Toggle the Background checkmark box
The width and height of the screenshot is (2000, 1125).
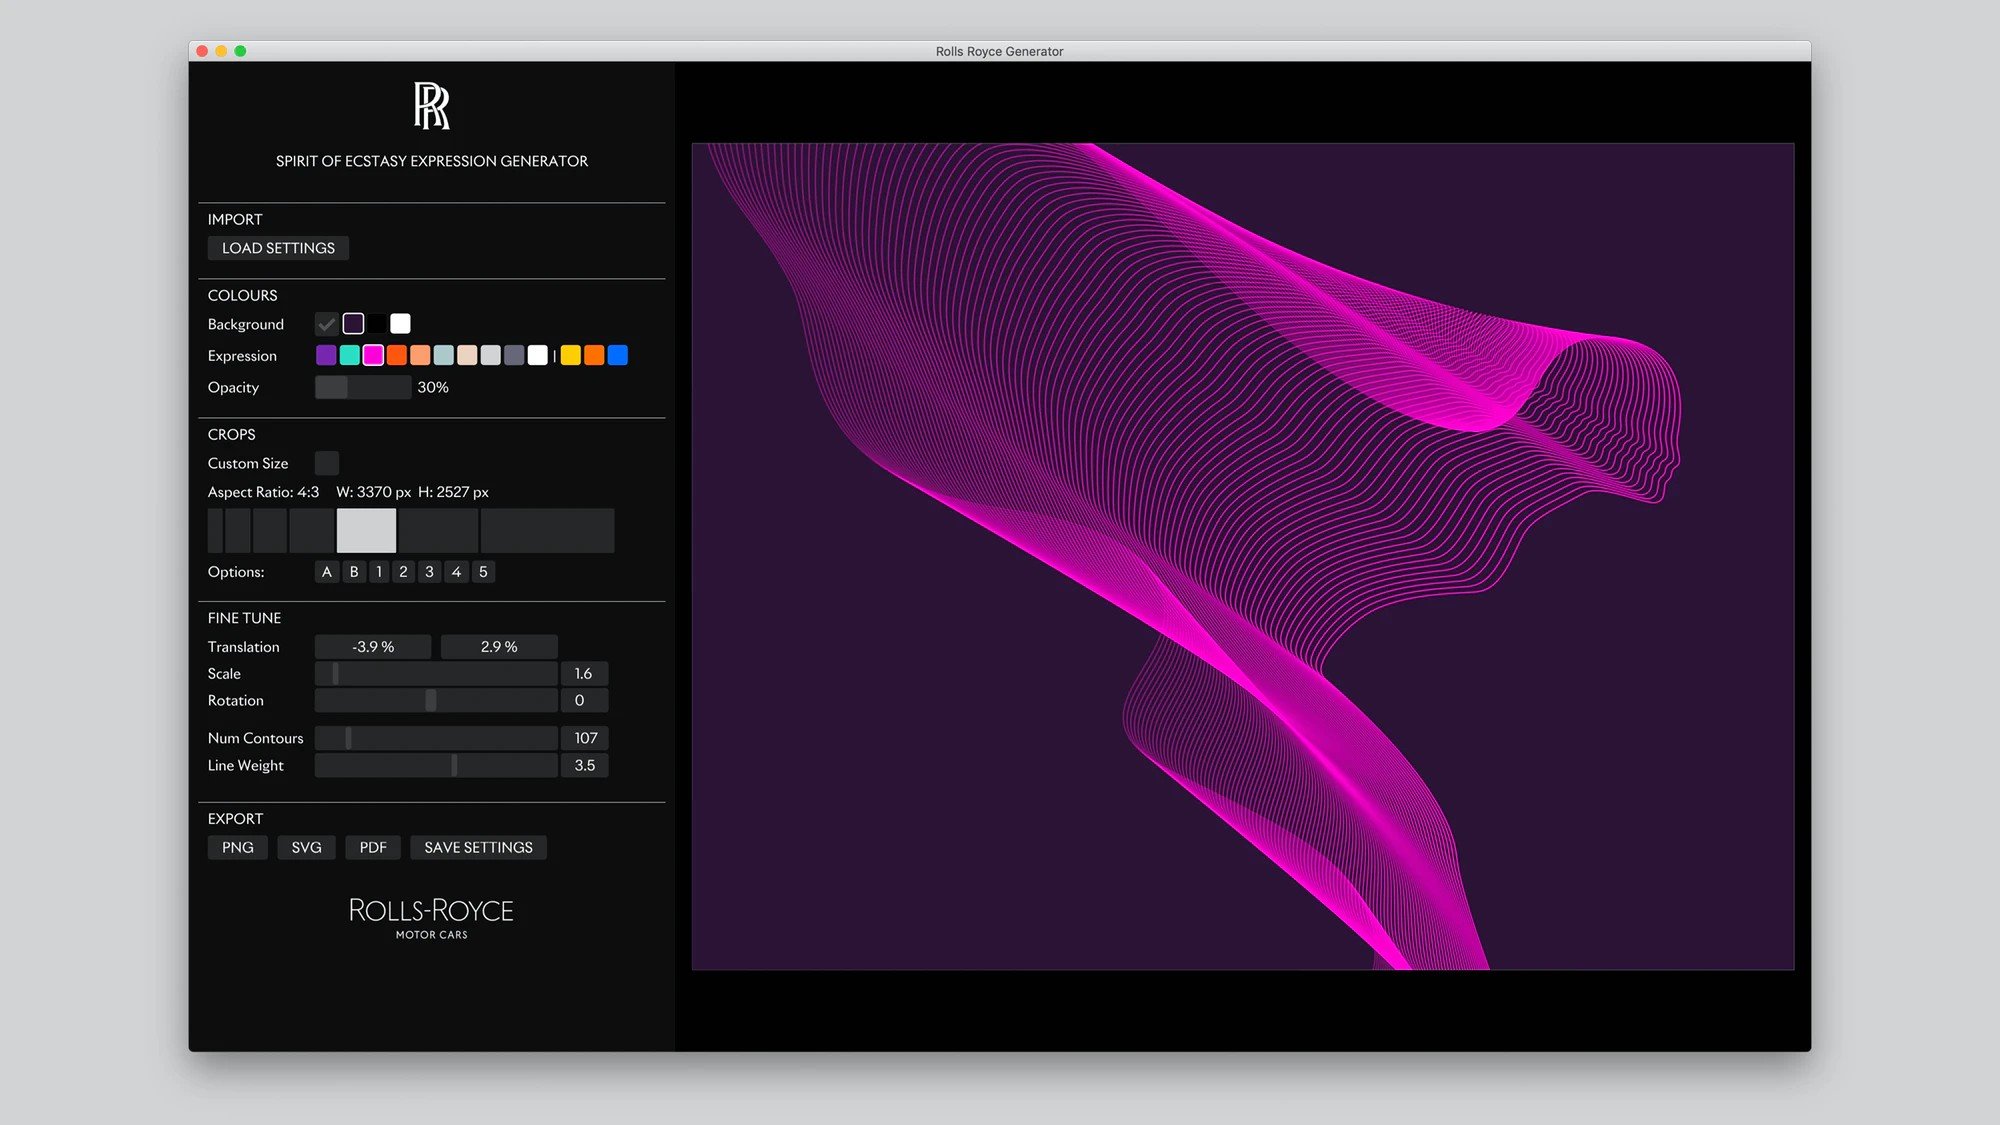coord(326,324)
